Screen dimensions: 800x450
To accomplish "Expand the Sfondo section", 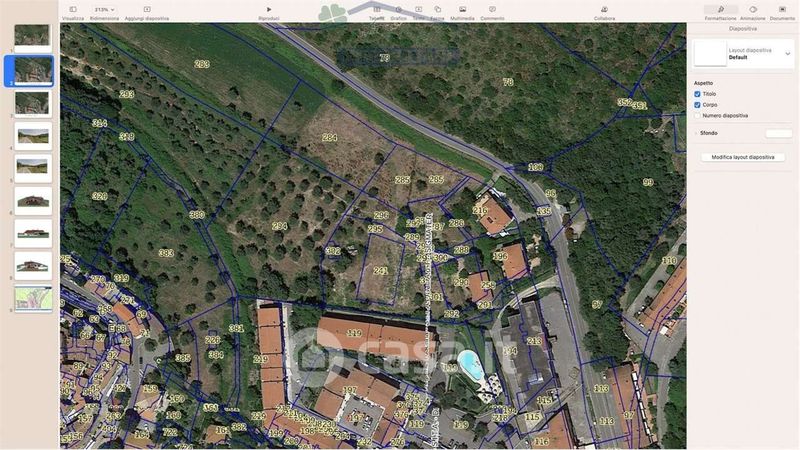I will [695, 133].
